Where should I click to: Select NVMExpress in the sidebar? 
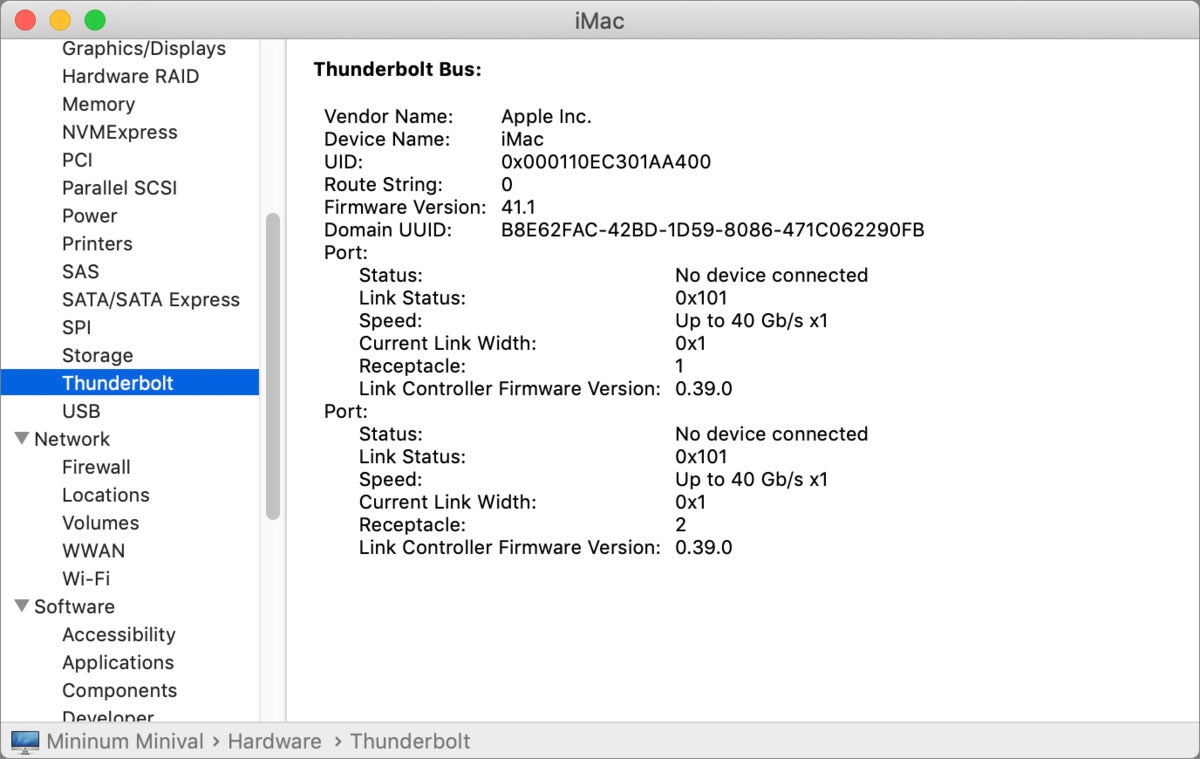click(x=119, y=132)
